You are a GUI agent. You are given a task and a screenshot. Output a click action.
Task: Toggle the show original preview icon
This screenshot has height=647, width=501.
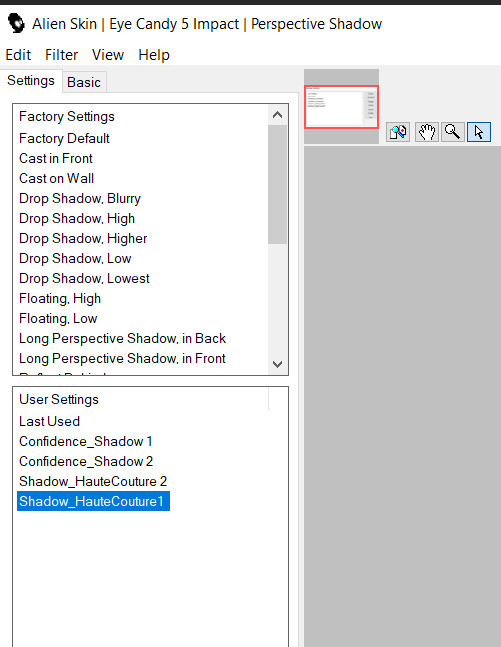point(398,132)
